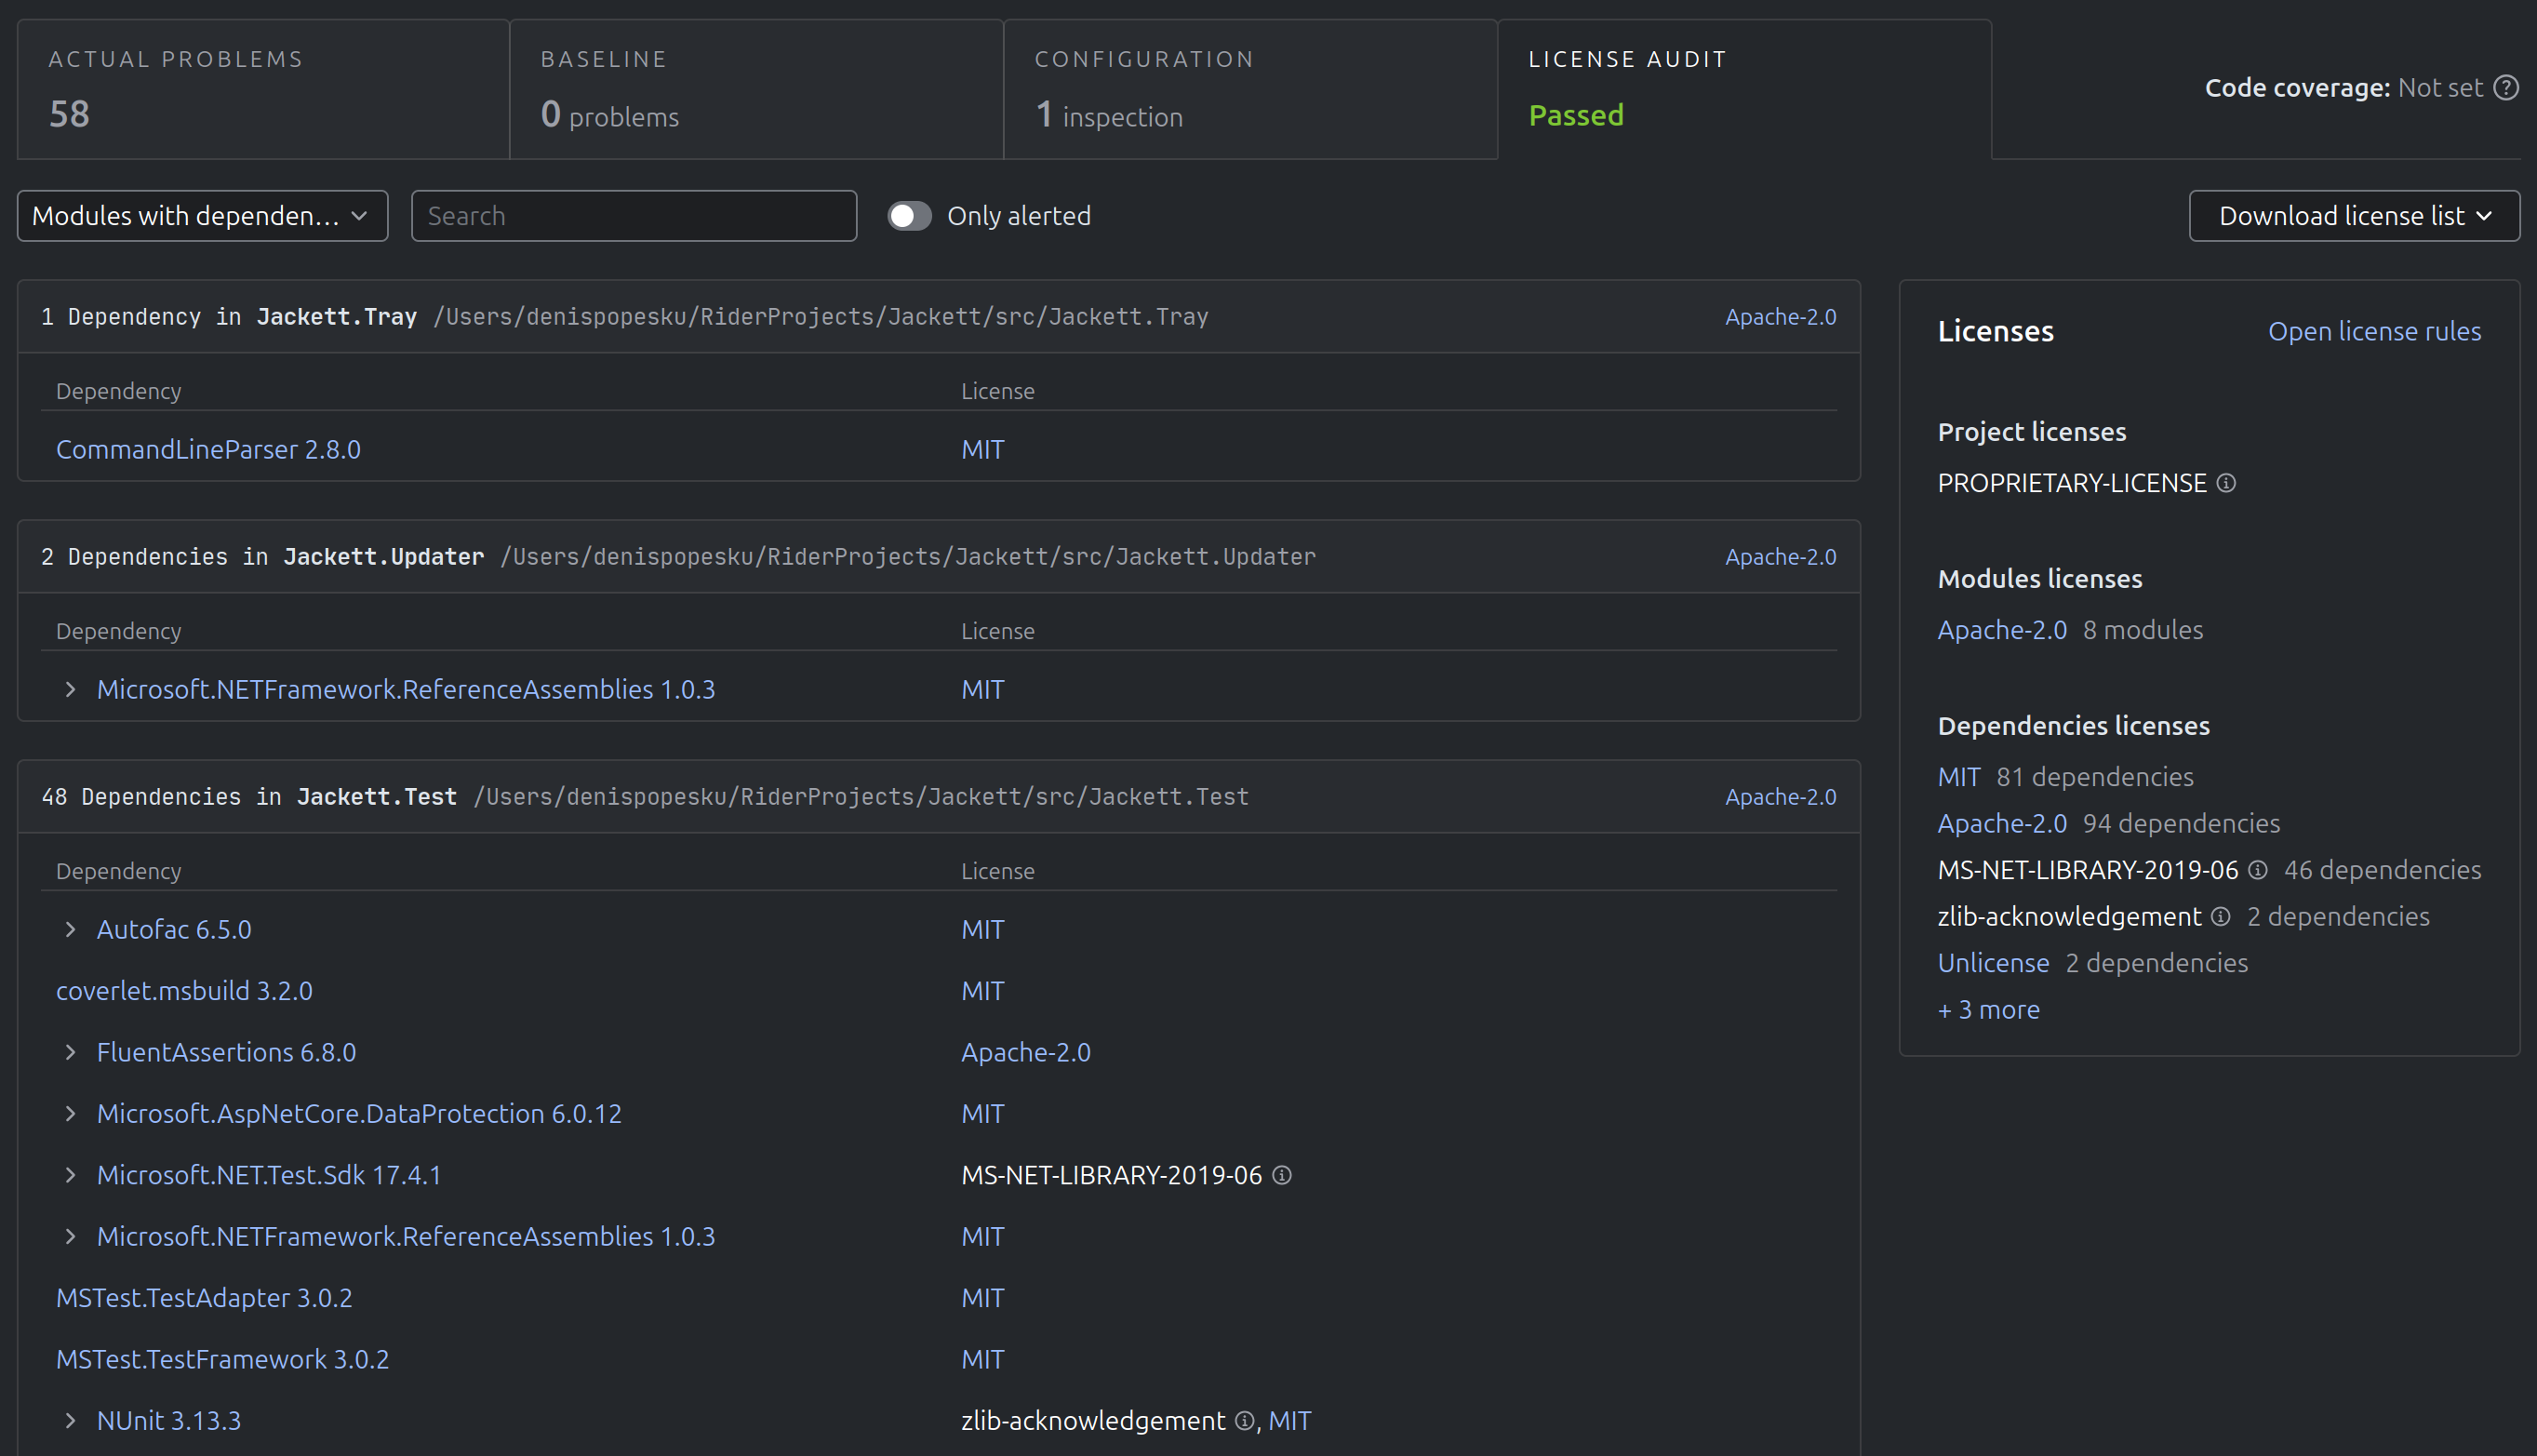
Task: Click Apache-2.0 under Modules licenses
Action: click(x=2001, y=630)
